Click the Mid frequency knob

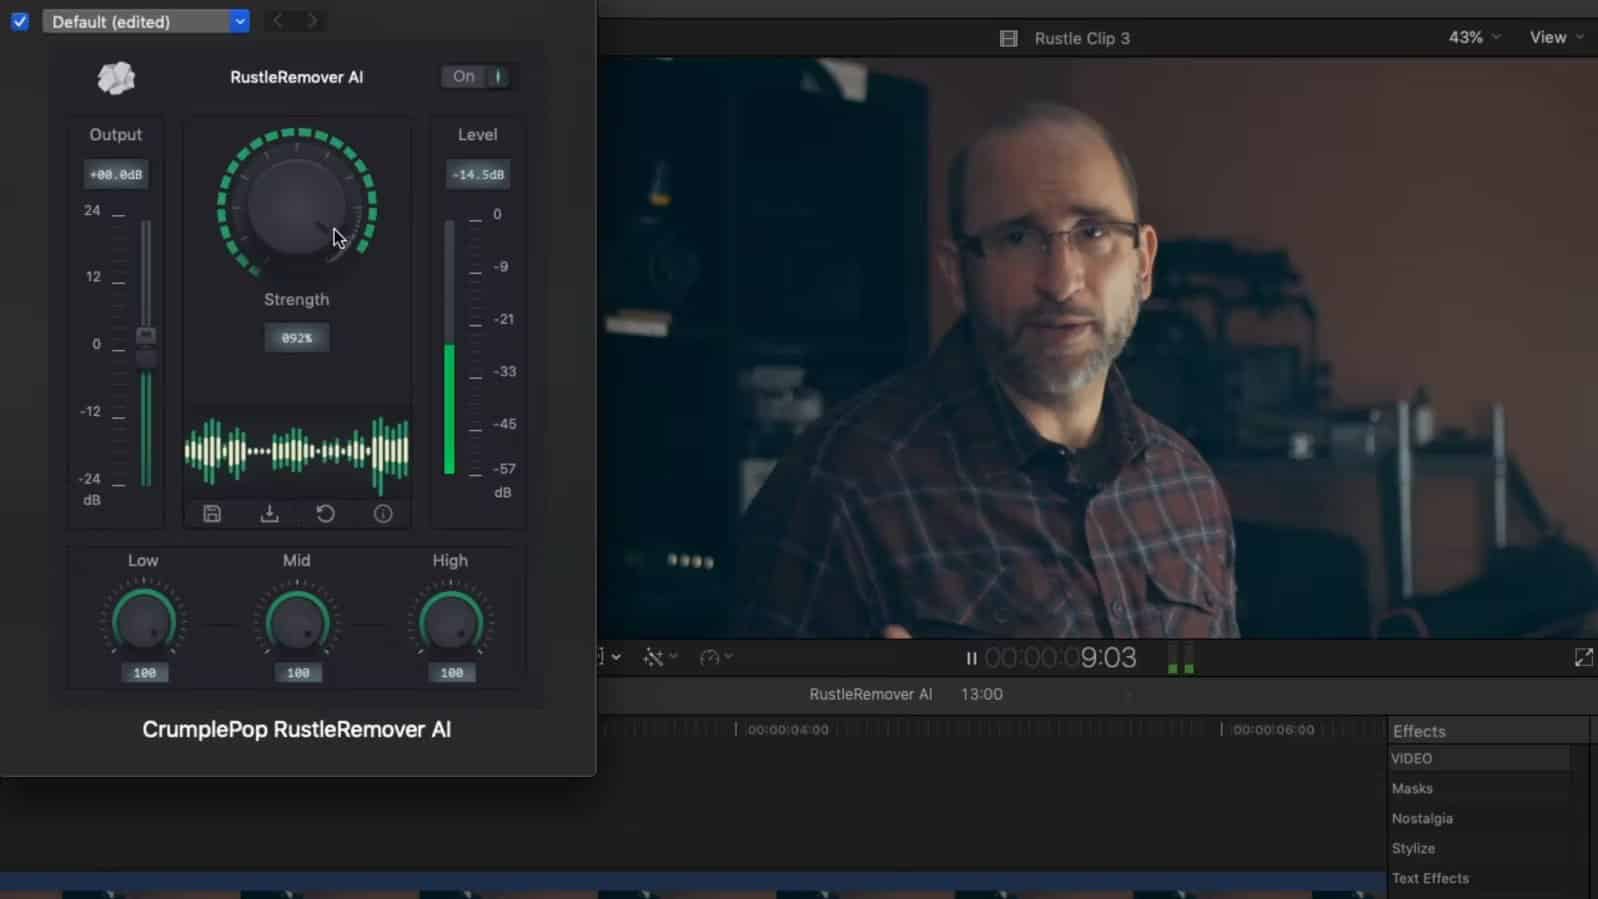pos(297,622)
